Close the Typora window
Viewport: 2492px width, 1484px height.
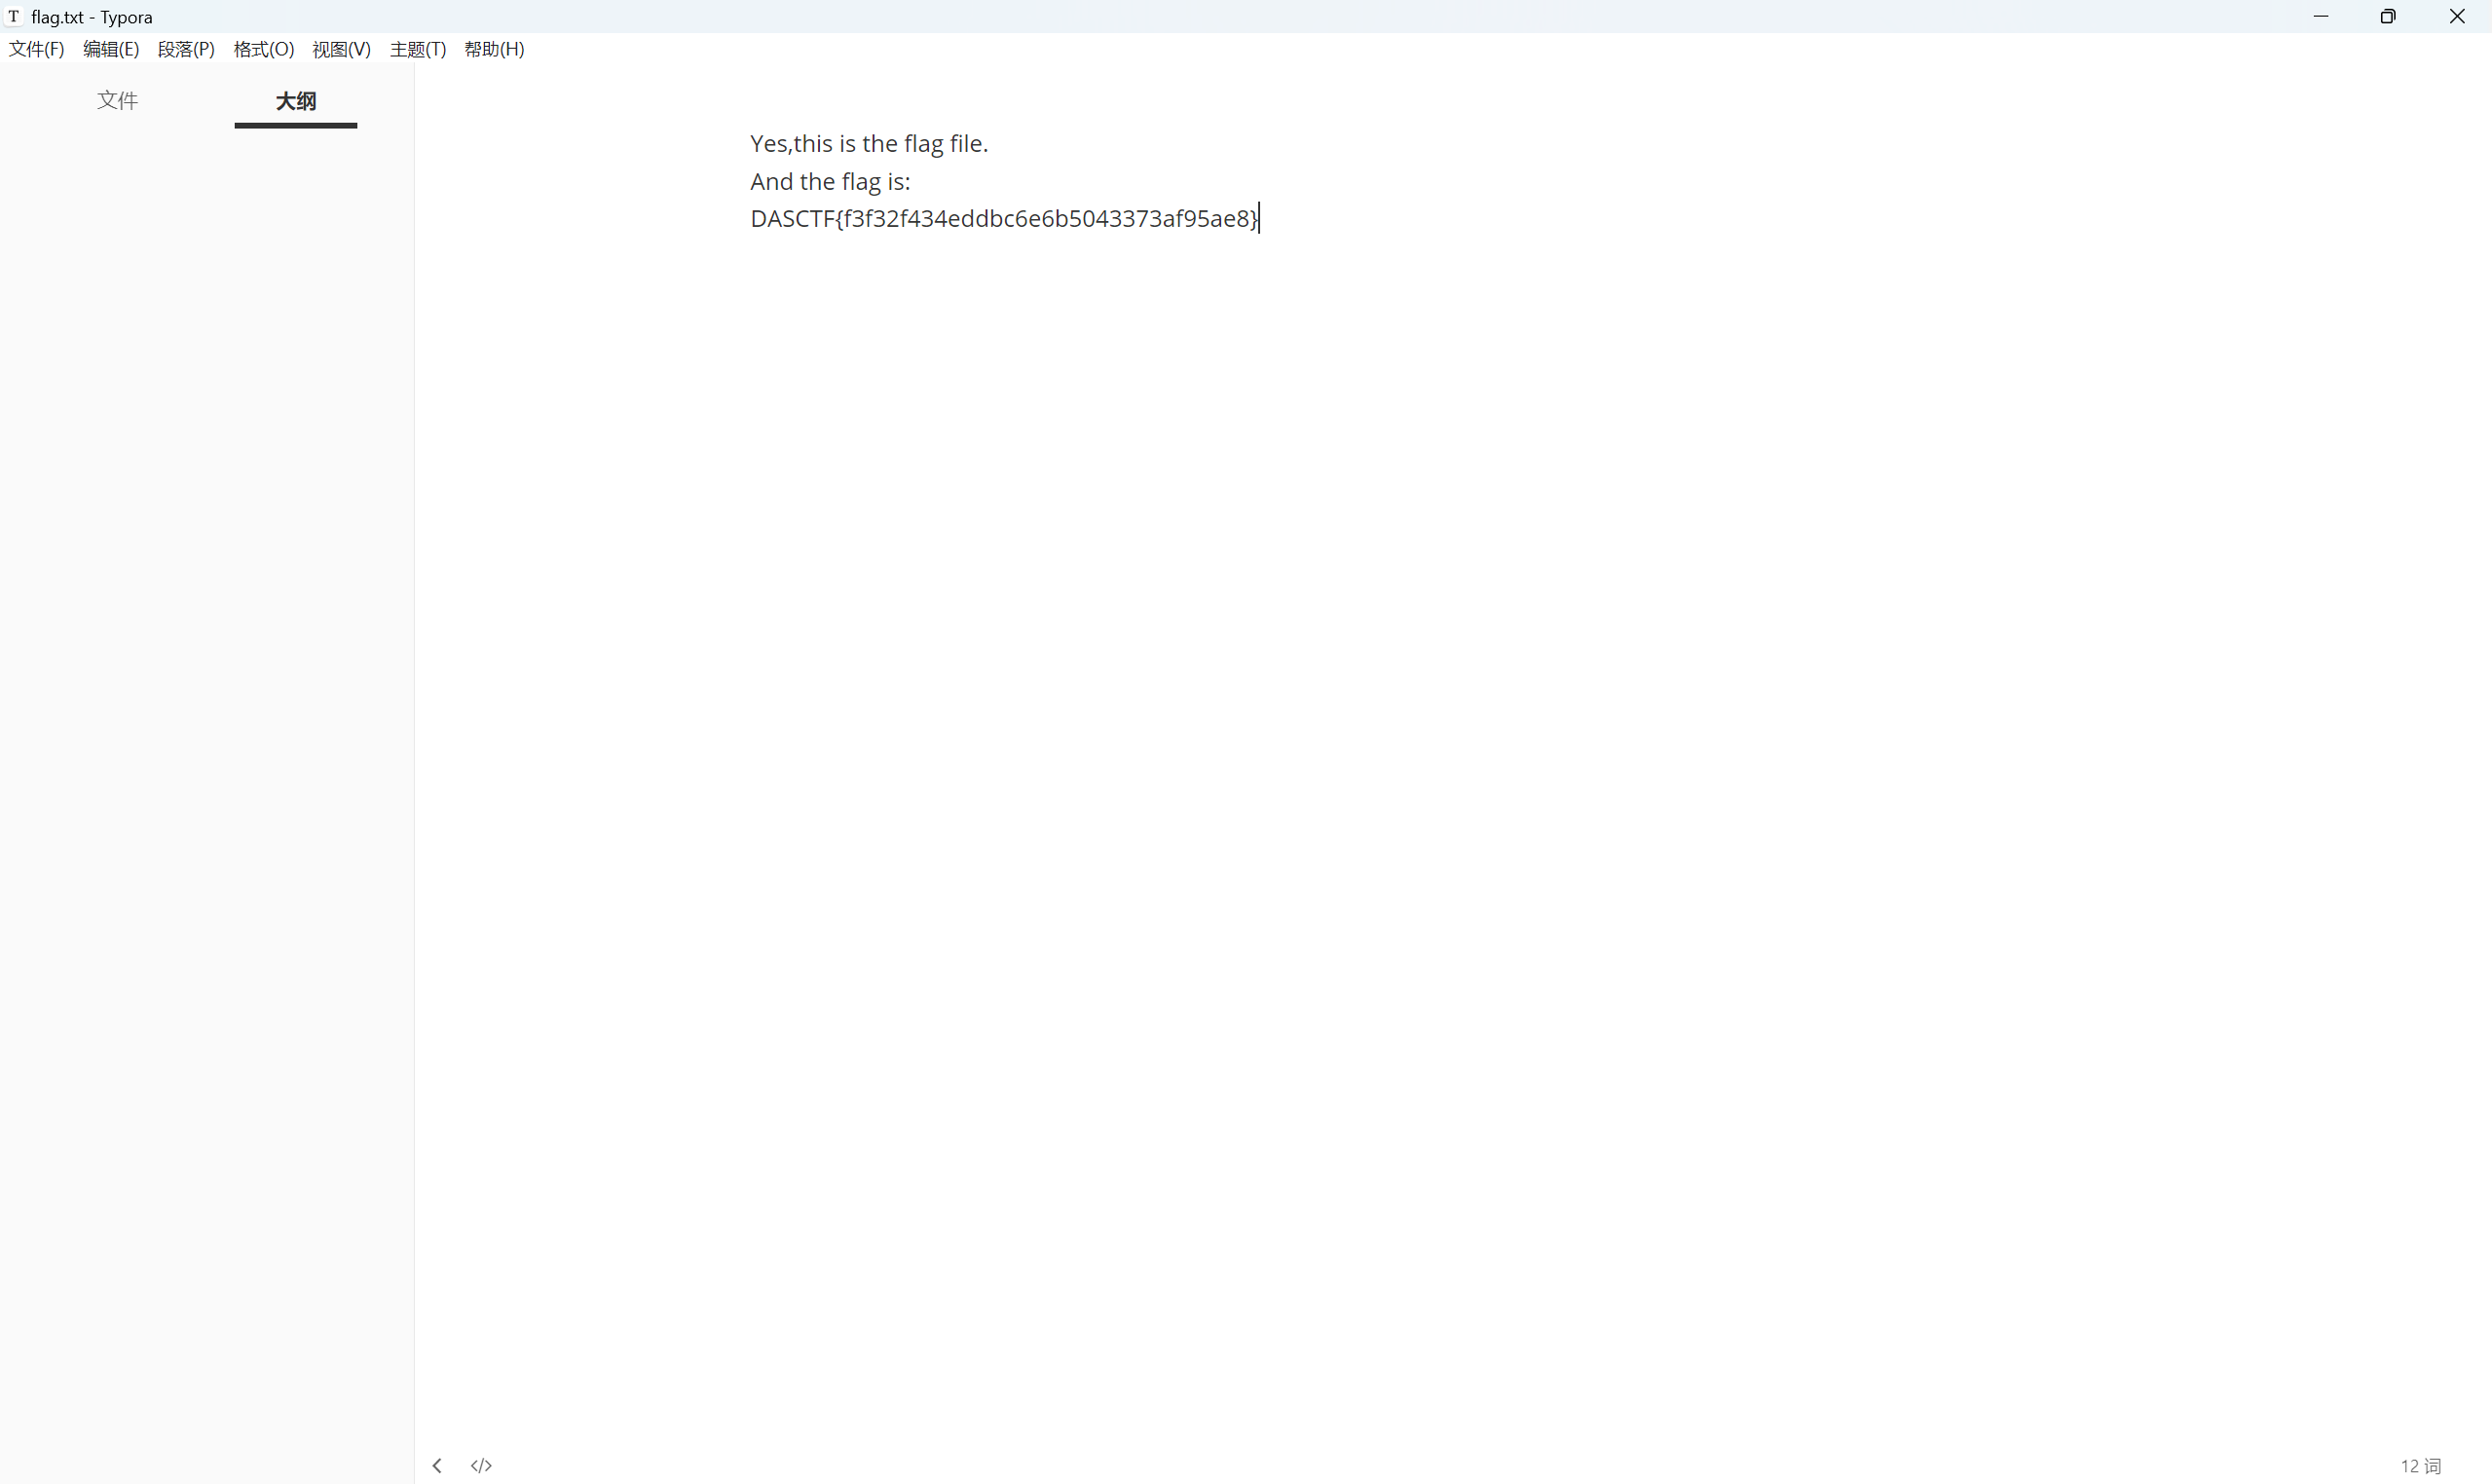(x=2457, y=16)
